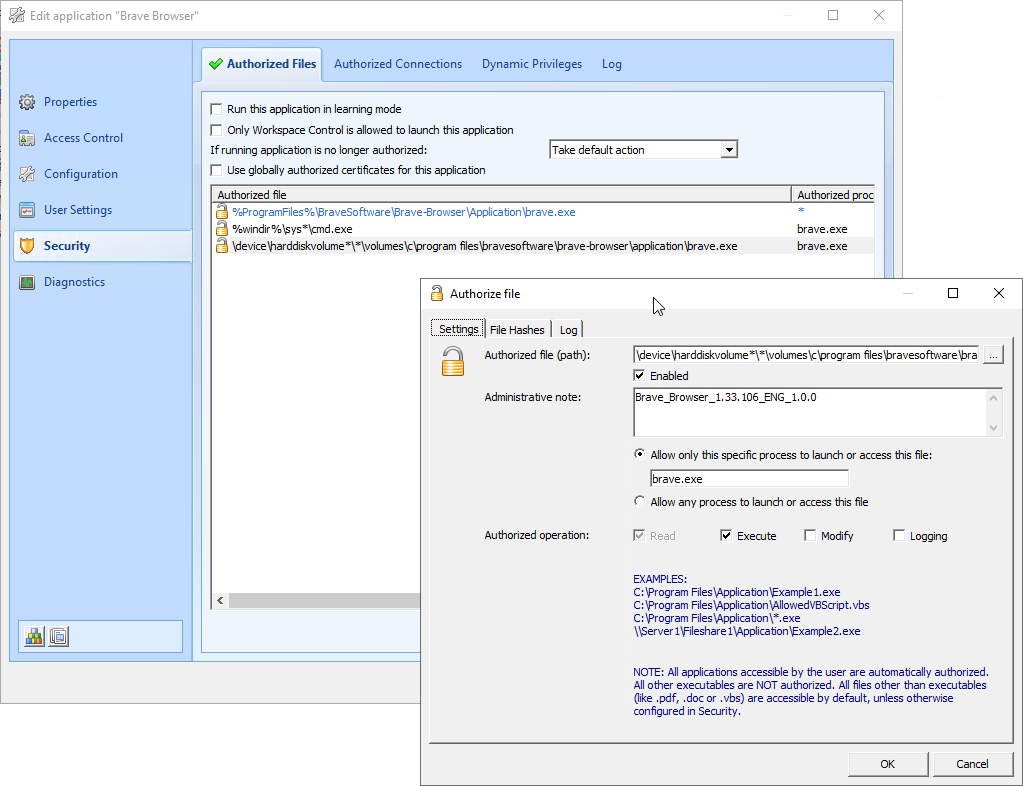Screen dimensions: 1023x786
Task: Enable Run this application in learning mode
Action: point(216,109)
